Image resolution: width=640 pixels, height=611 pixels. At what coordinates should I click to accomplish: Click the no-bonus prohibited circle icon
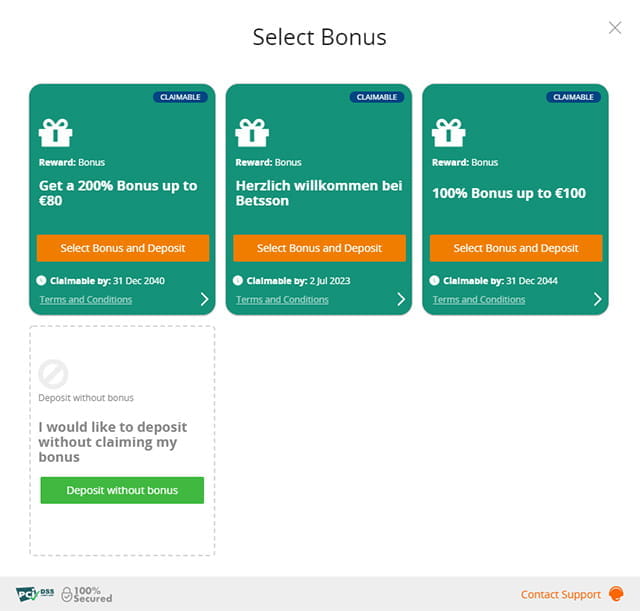pyautogui.click(x=53, y=374)
